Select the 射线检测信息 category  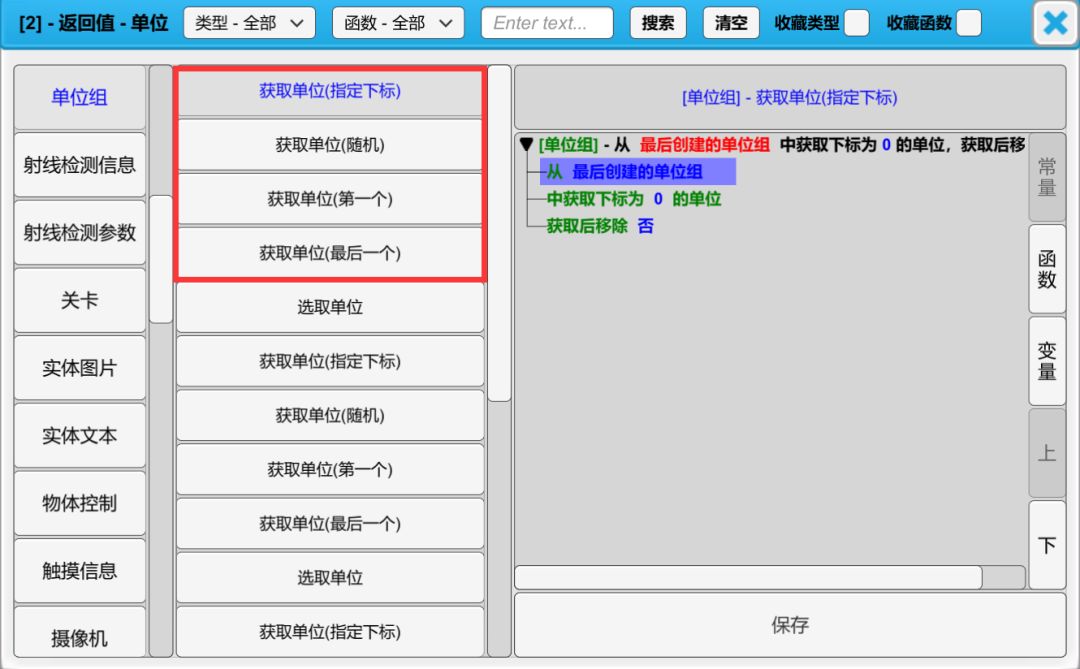(x=79, y=165)
